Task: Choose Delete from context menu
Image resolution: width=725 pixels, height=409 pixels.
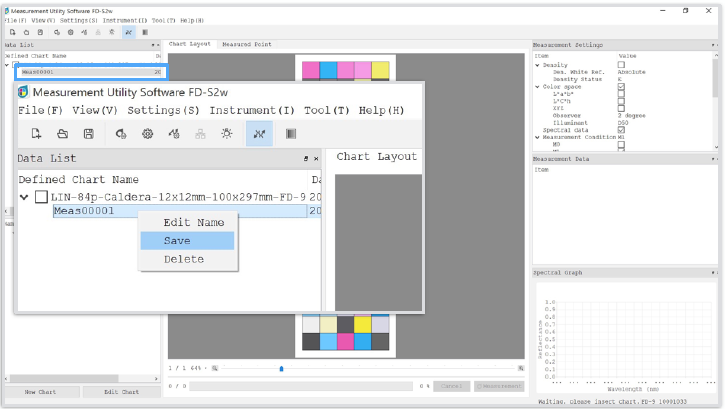Action: point(187,259)
